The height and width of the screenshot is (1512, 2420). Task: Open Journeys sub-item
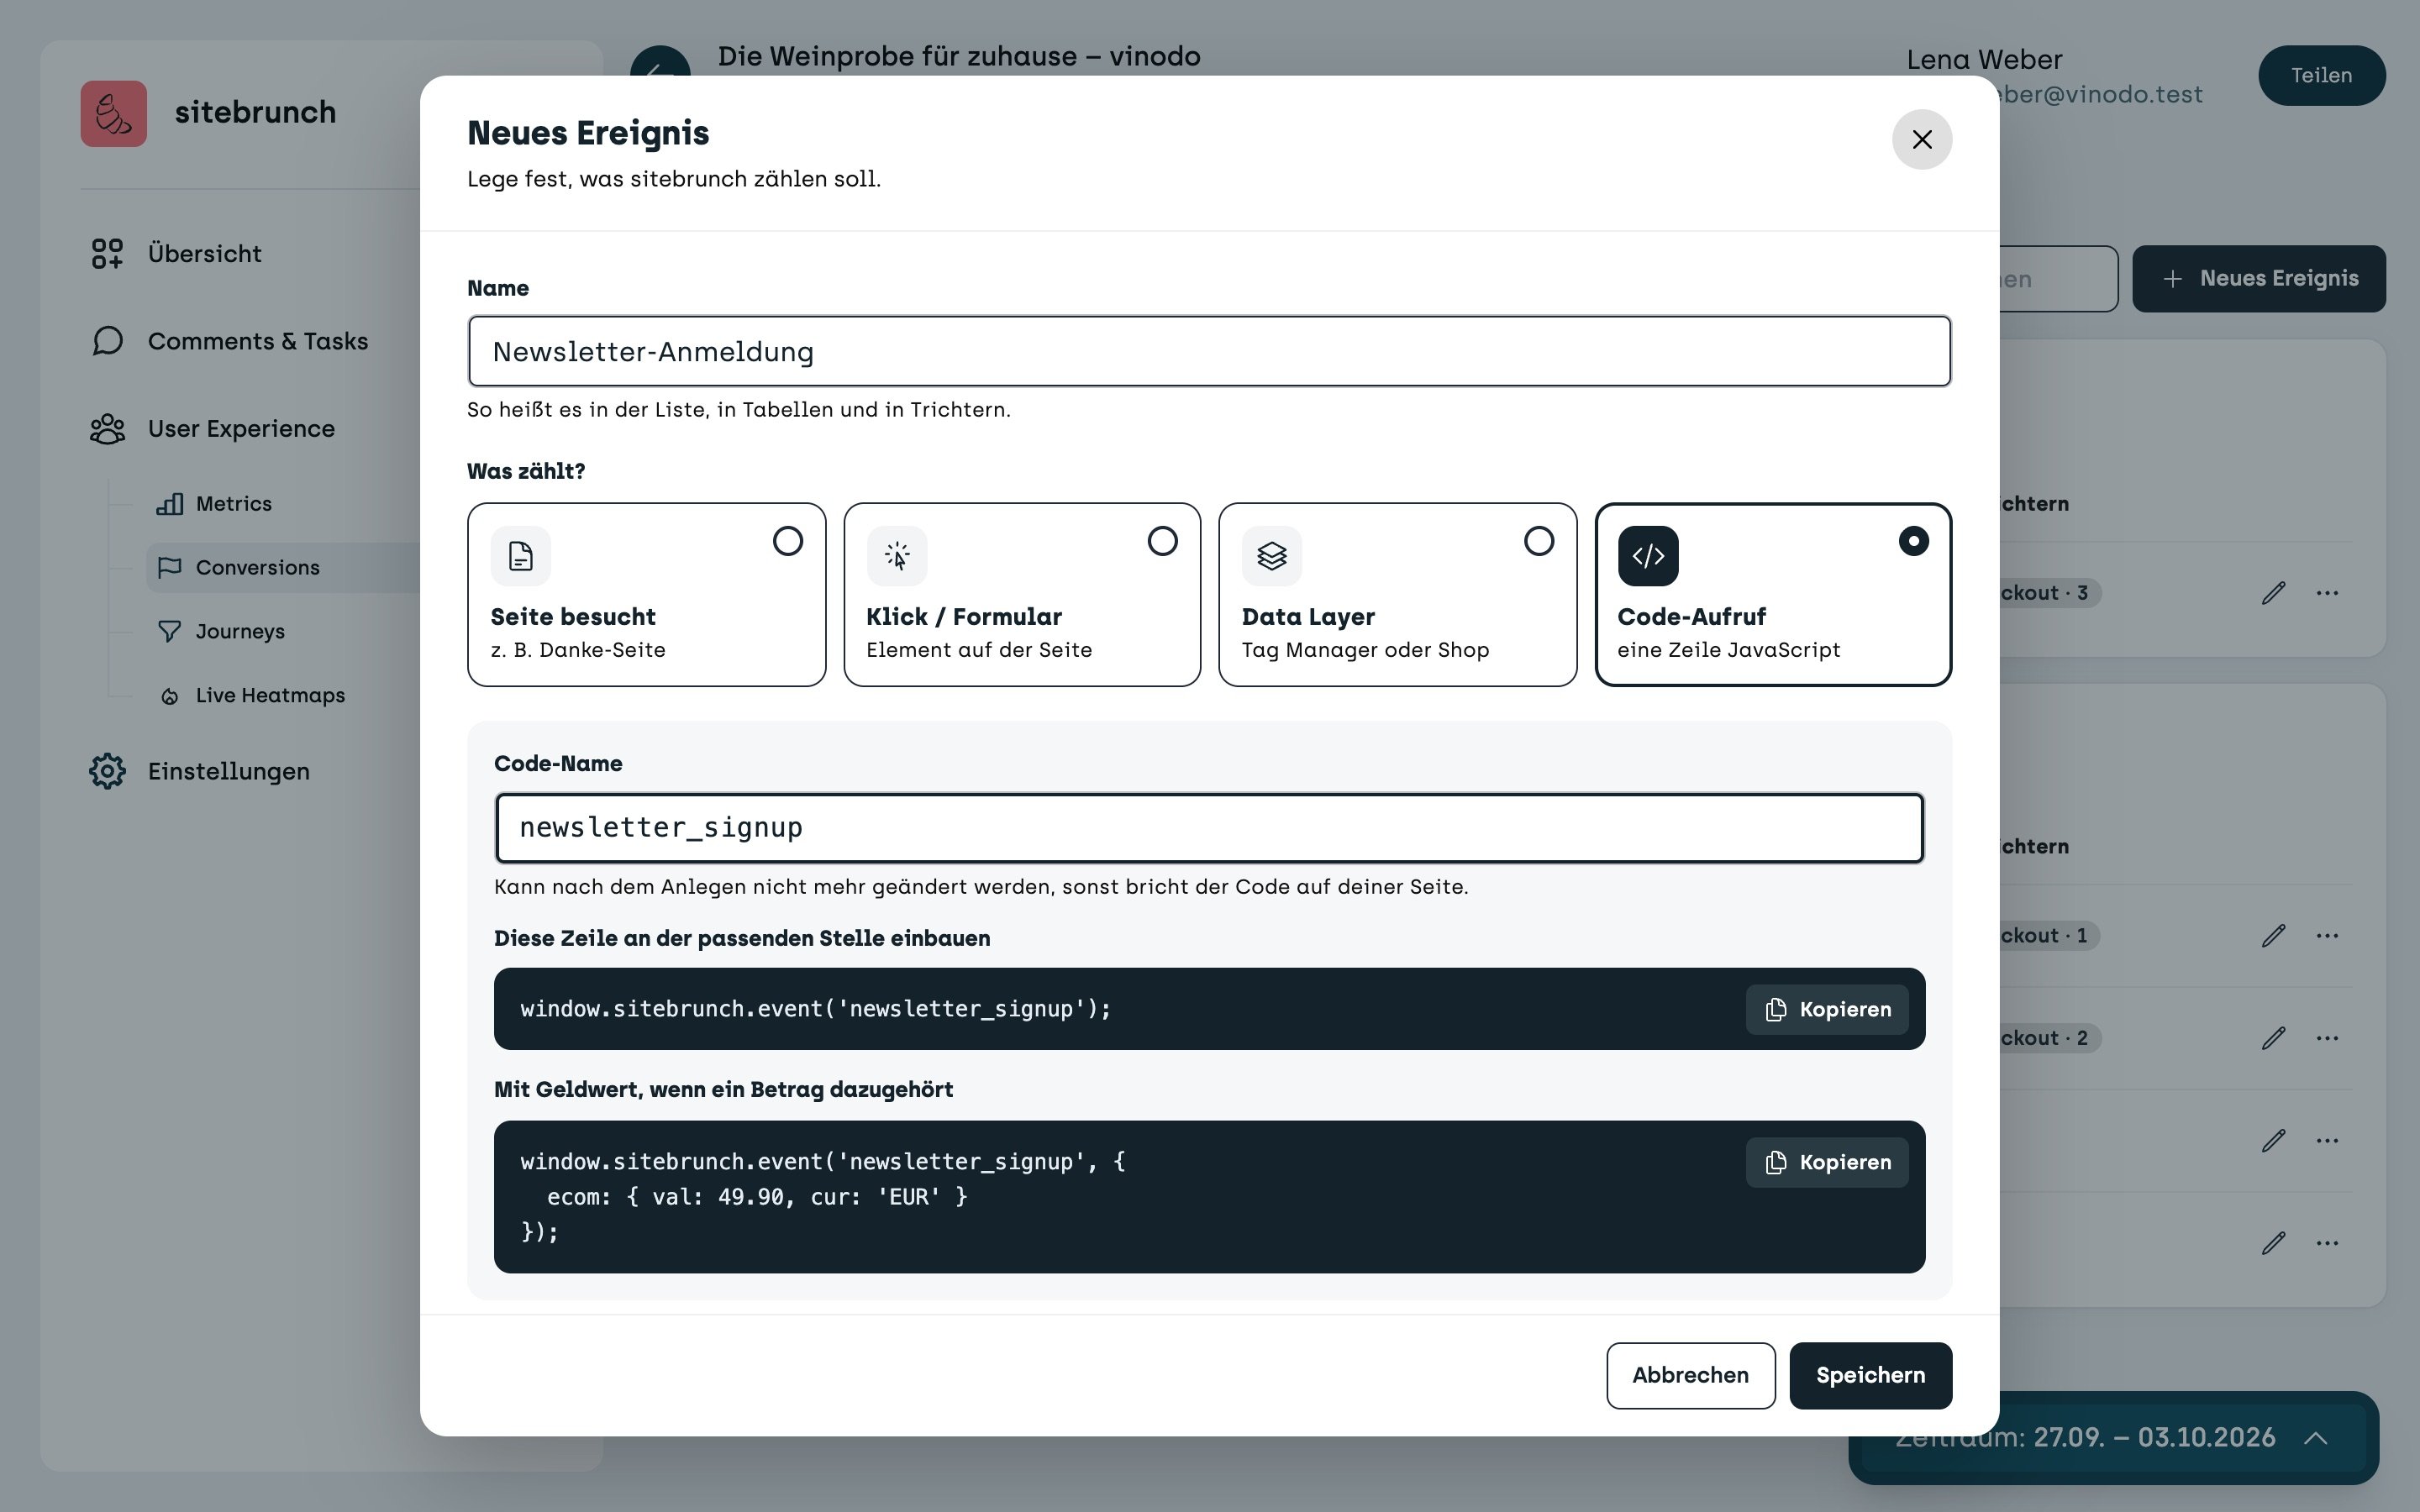[240, 632]
